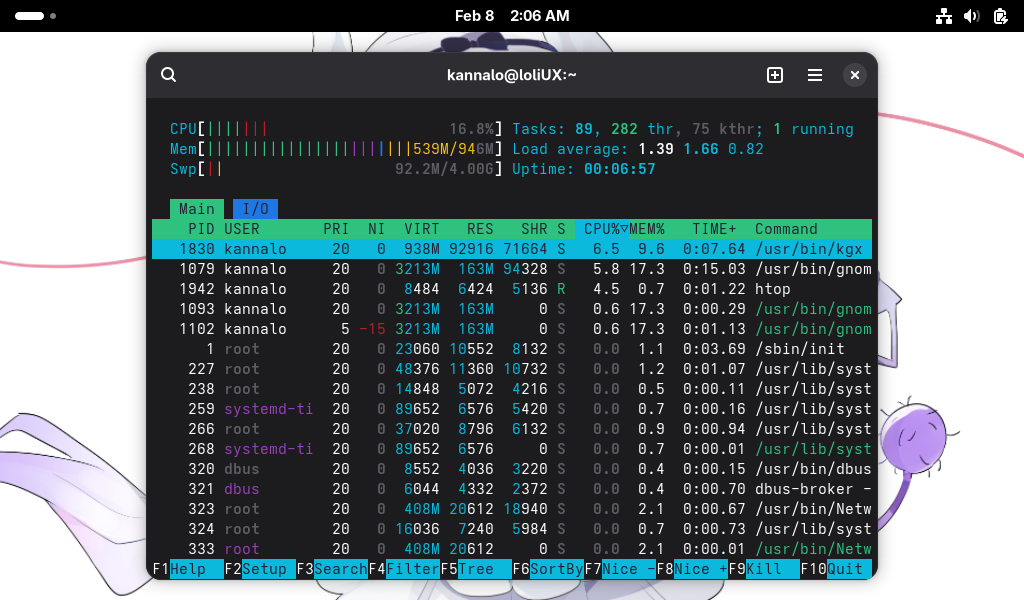Click the F3 Search function button
Viewport: 1024px width, 600px height.
click(332, 569)
